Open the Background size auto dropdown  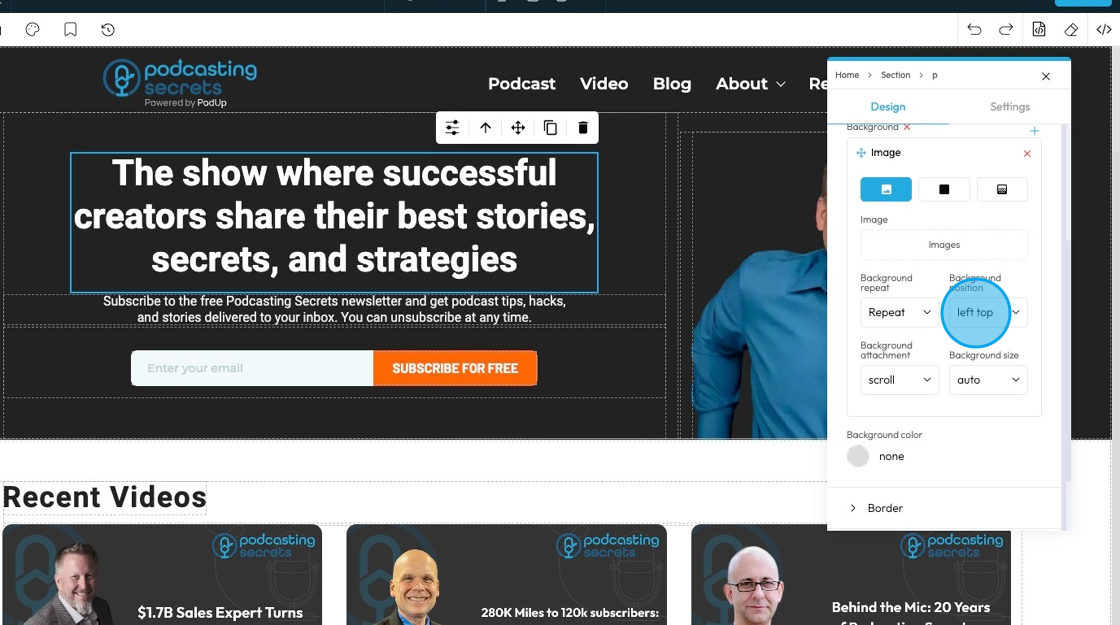988,380
